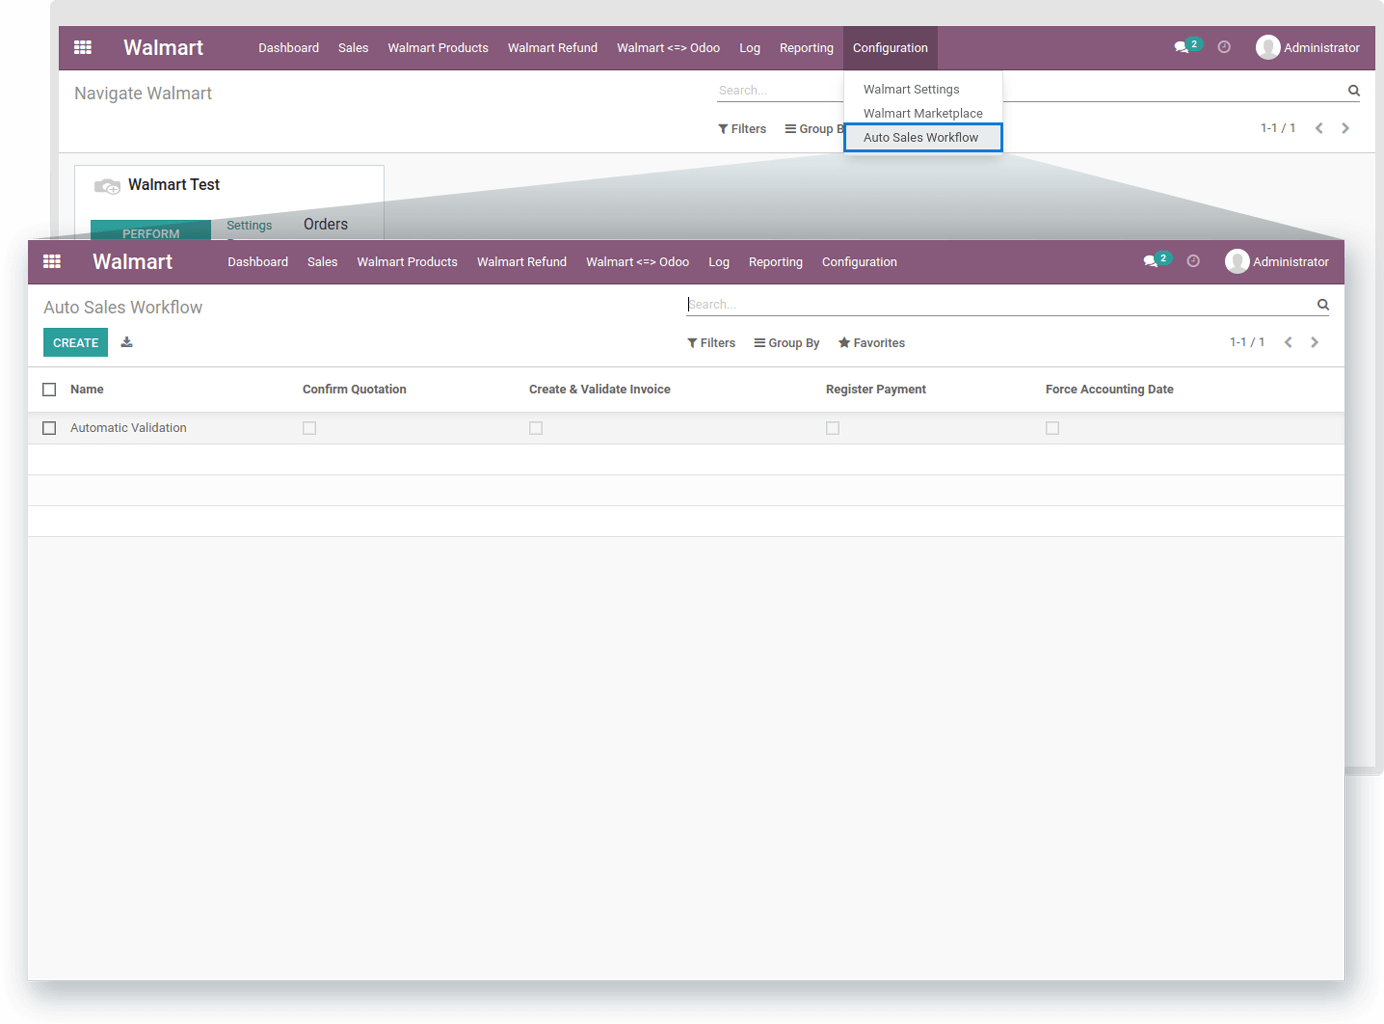Screen dimensions: 1384x1024
Task: Open activities clock icon in back window
Action: [x=1224, y=47]
